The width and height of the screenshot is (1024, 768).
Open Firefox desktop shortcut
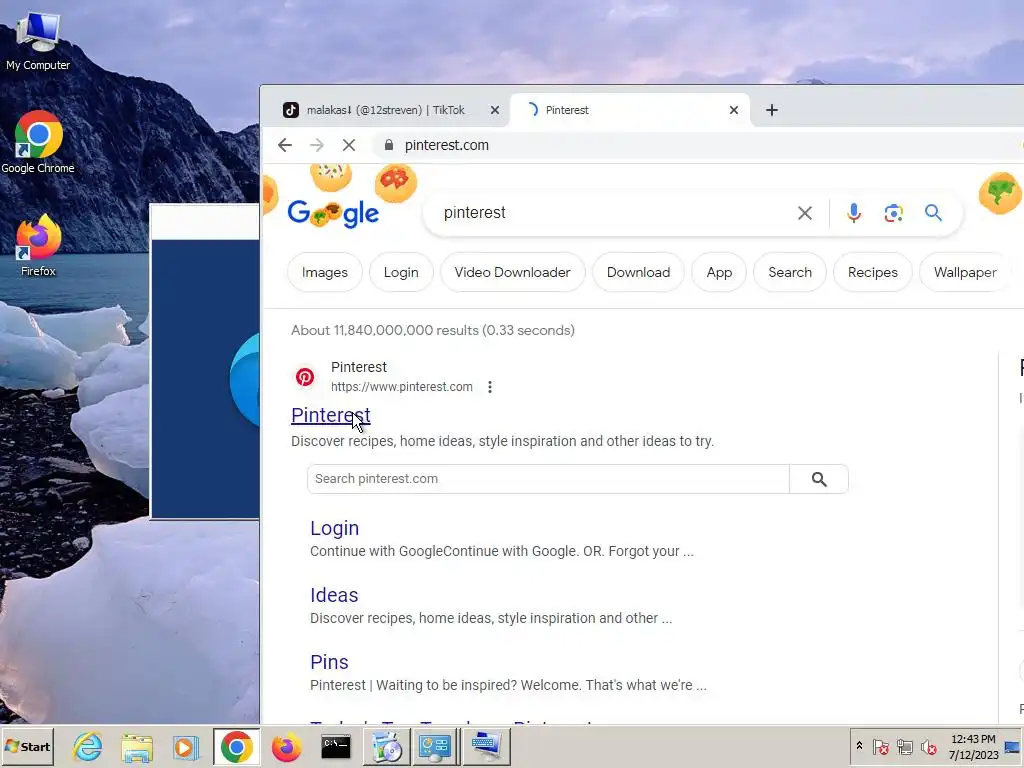pos(38,246)
